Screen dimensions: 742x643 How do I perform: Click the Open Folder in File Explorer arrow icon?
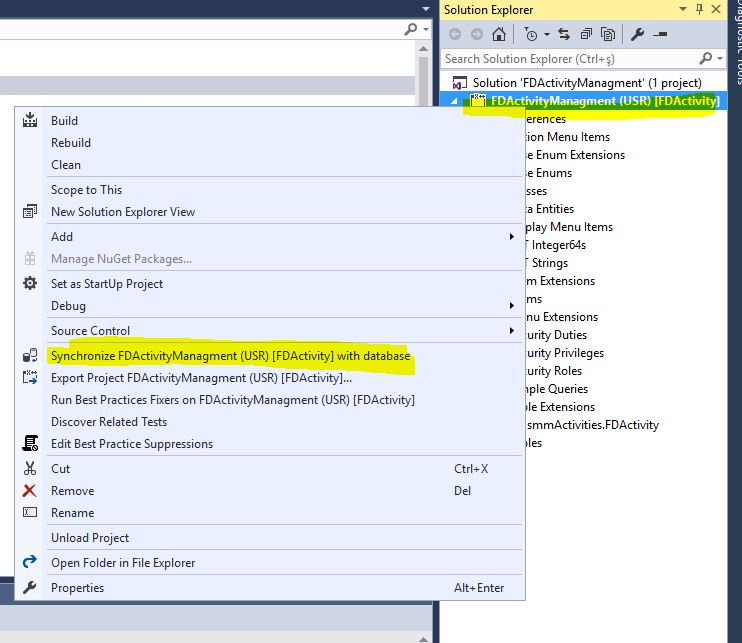pos(30,562)
